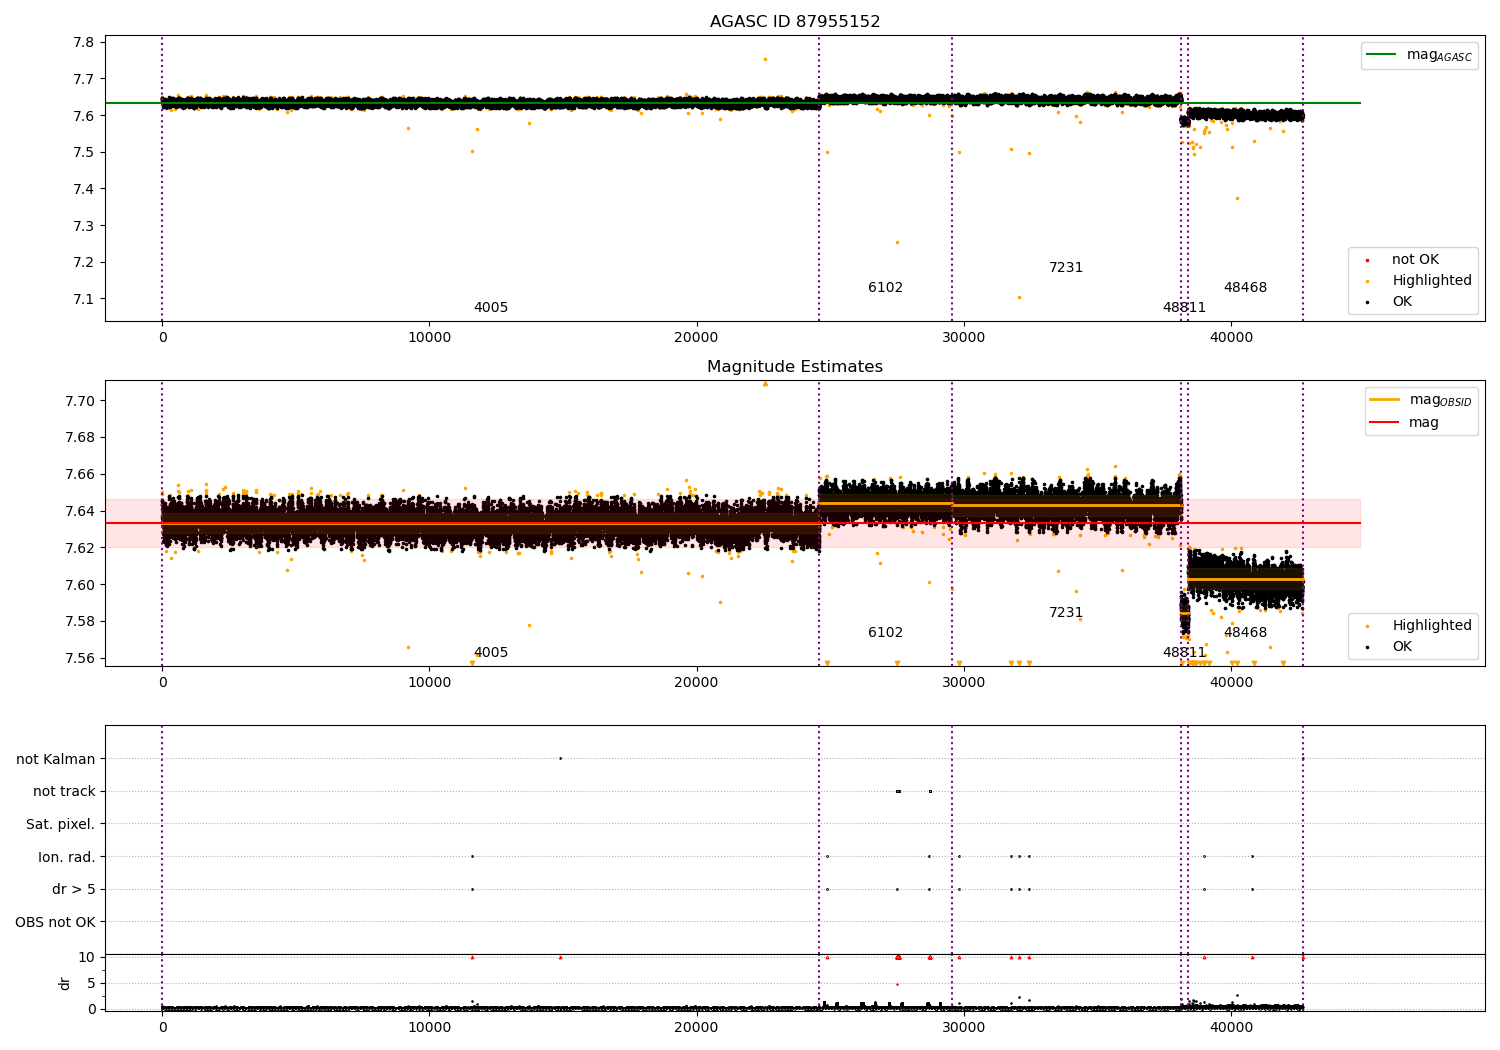
Task: Click obsid label 4005 in Magnitude Estimates plot
Action: pos(491,653)
